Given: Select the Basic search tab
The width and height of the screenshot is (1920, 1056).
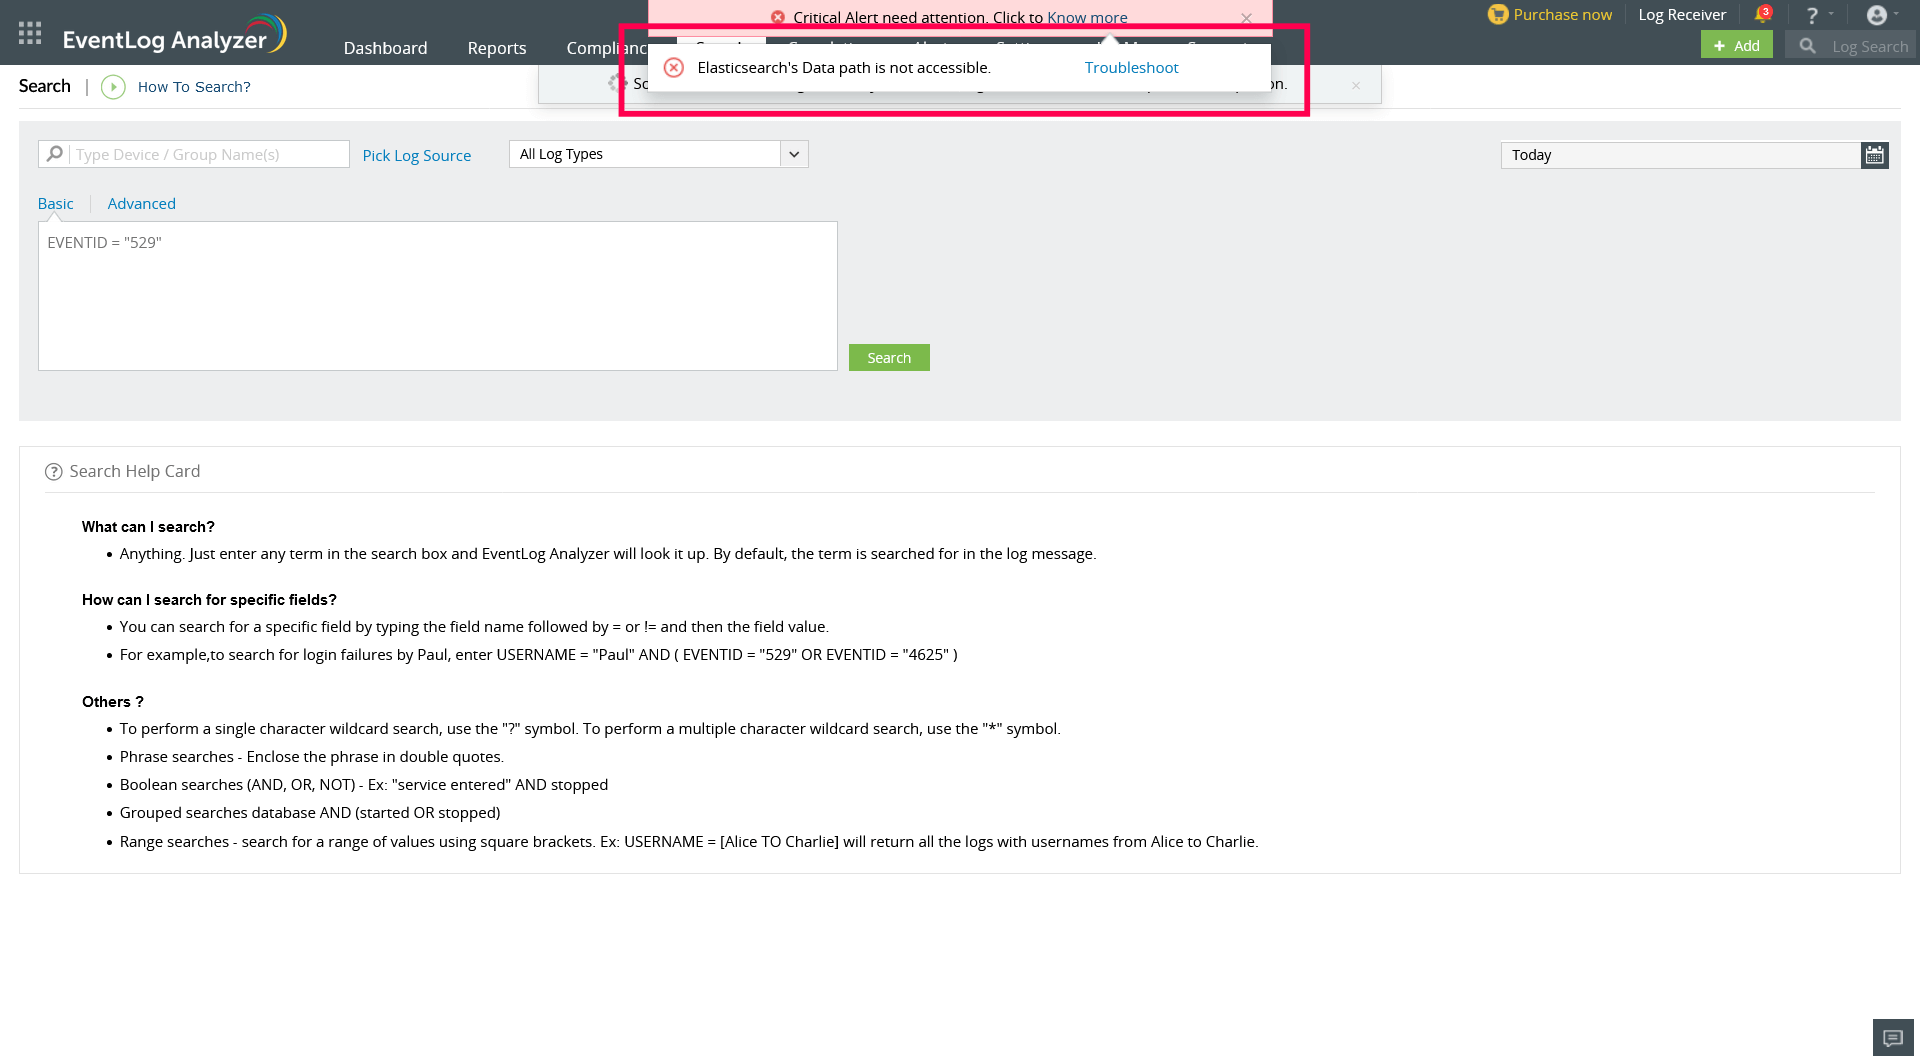Looking at the screenshot, I should (x=55, y=203).
